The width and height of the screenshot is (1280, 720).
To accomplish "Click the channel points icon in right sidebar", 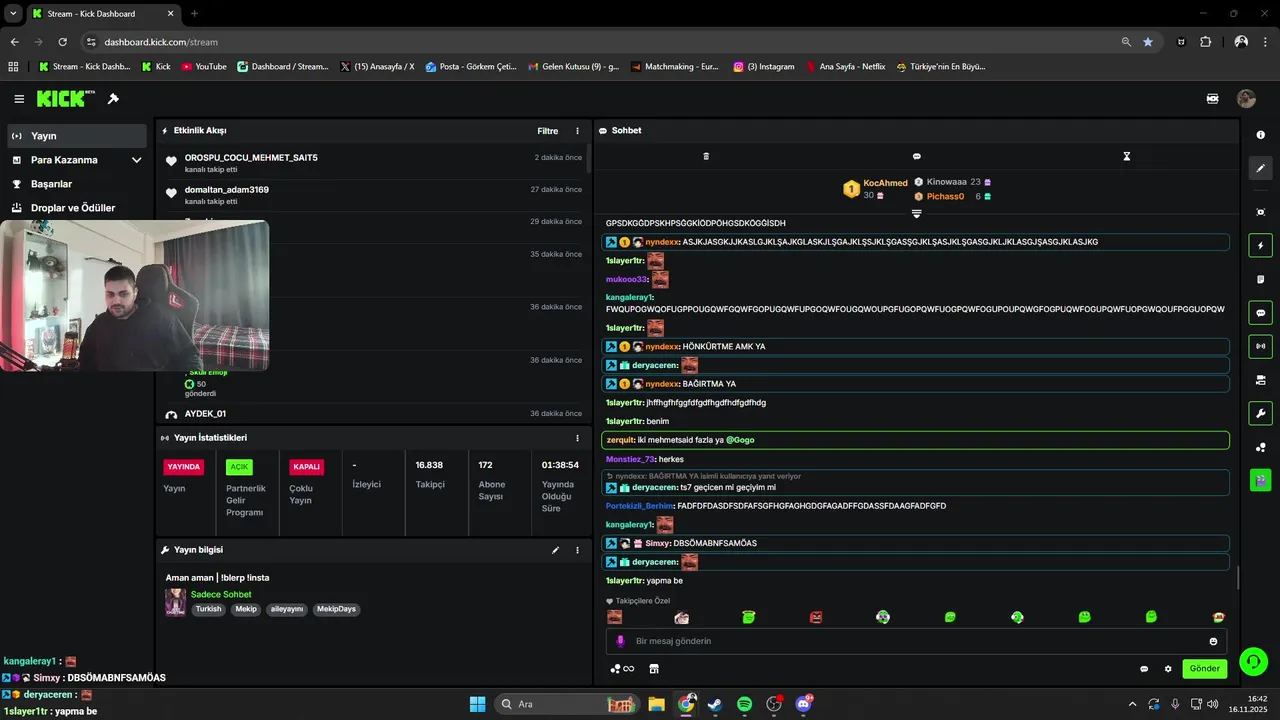I will coord(1260,447).
